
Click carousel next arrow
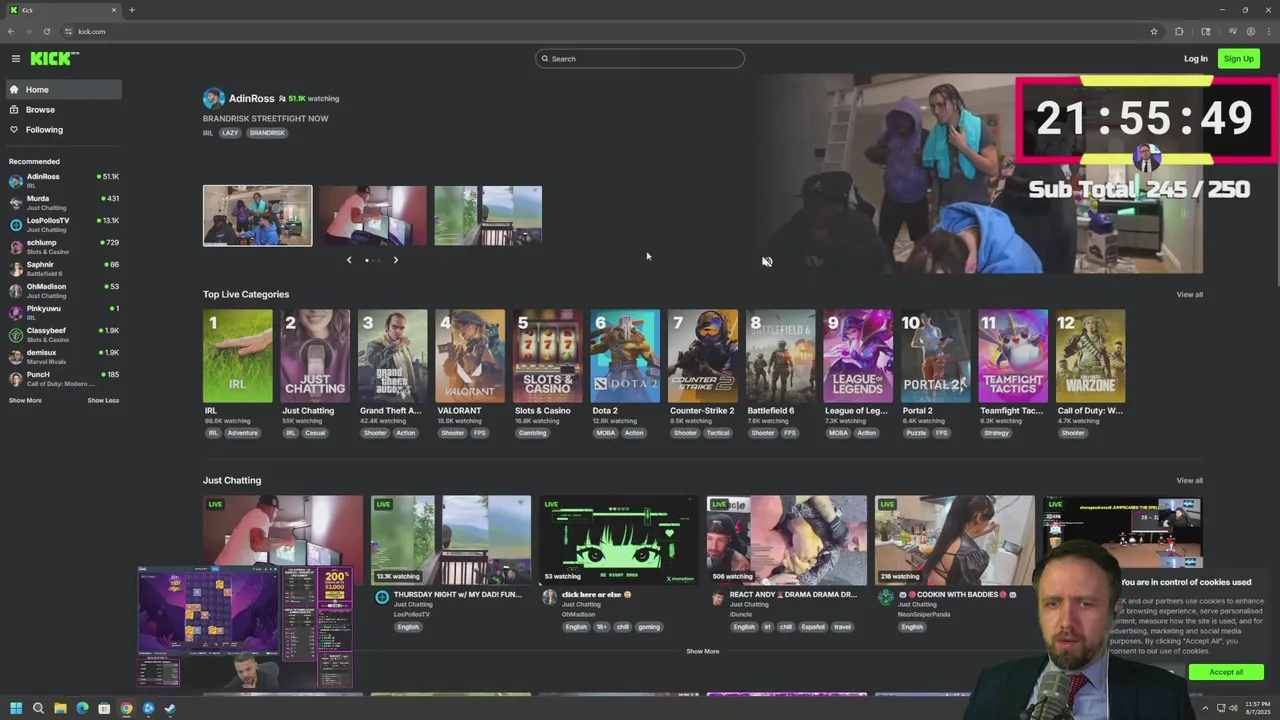[x=395, y=260]
